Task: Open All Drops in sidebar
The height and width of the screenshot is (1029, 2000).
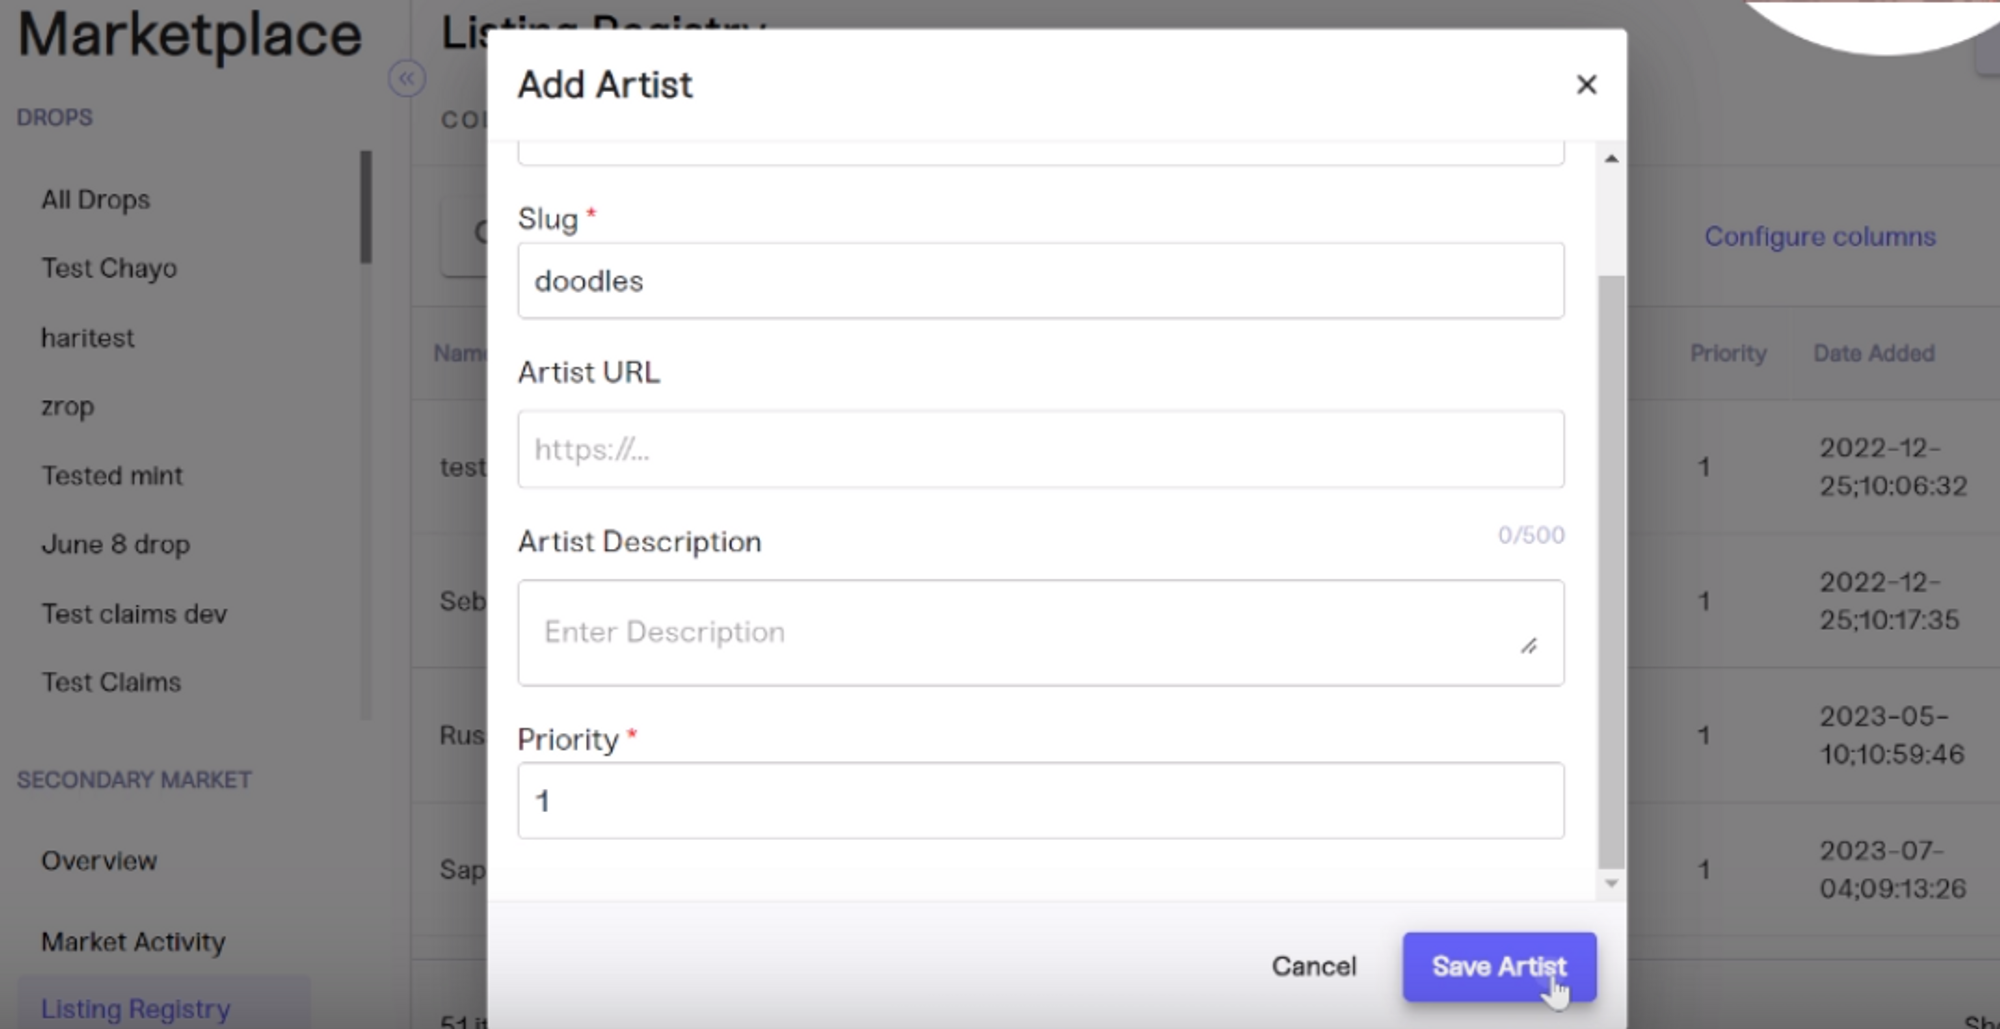Action: 95,200
